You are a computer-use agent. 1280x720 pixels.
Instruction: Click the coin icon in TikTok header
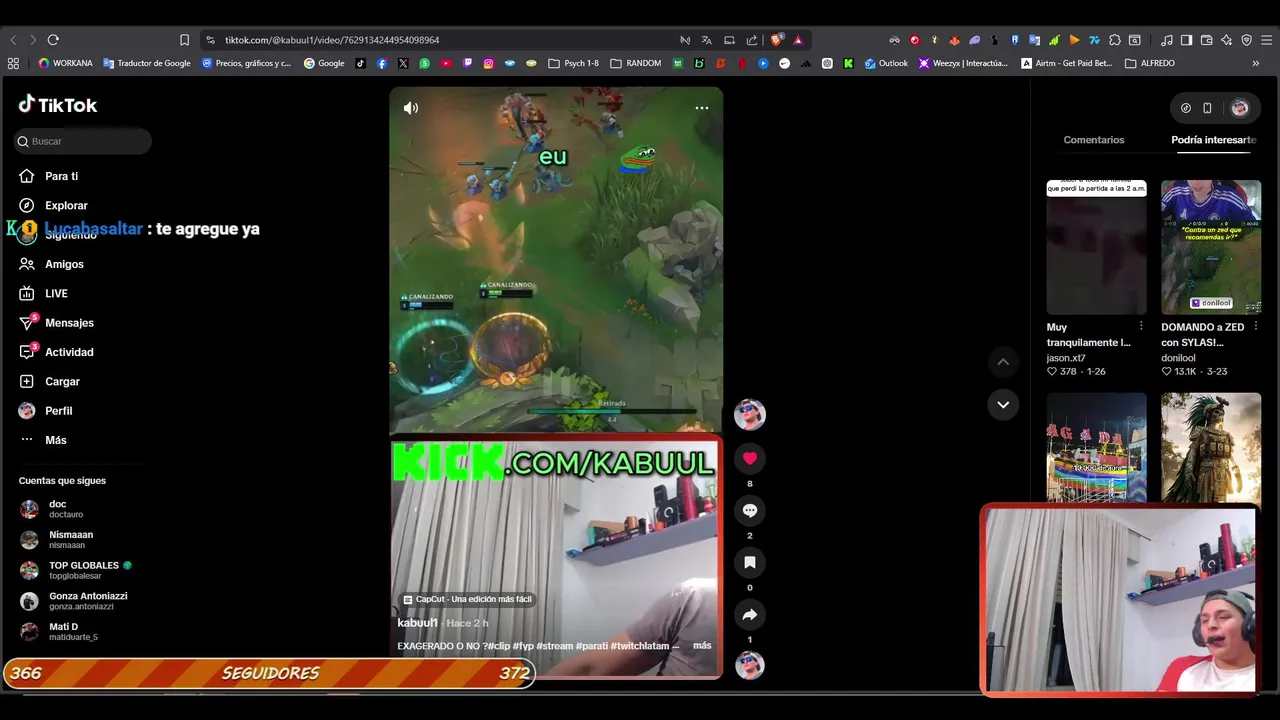tap(1186, 108)
